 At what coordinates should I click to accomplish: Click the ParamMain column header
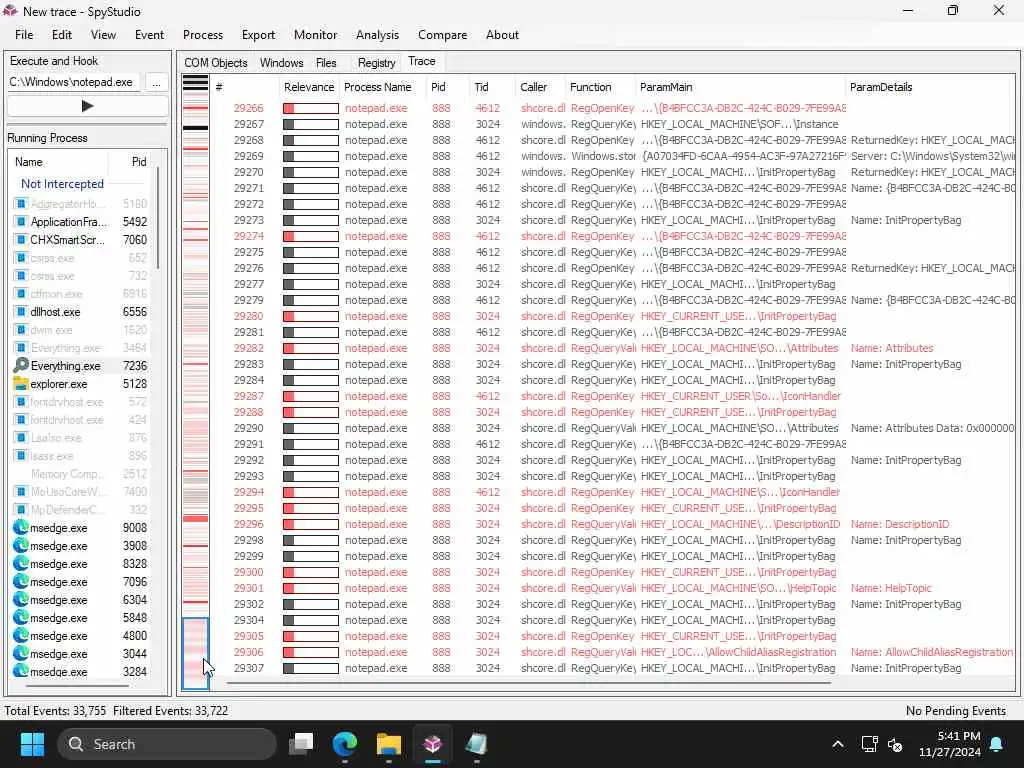pos(666,88)
